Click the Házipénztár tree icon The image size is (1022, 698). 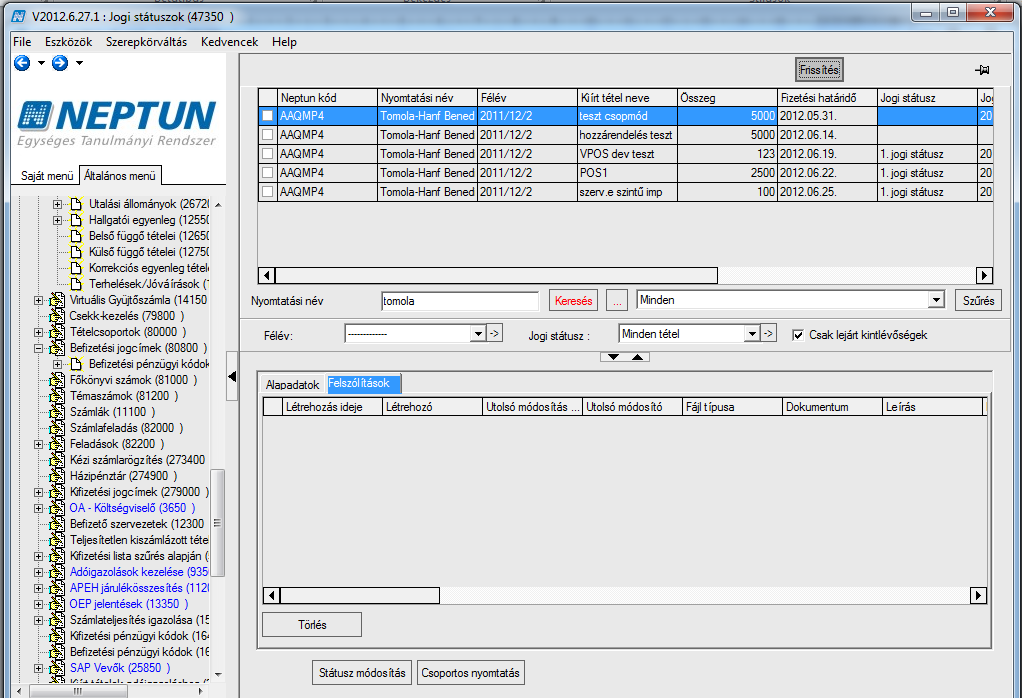[57, 476]
